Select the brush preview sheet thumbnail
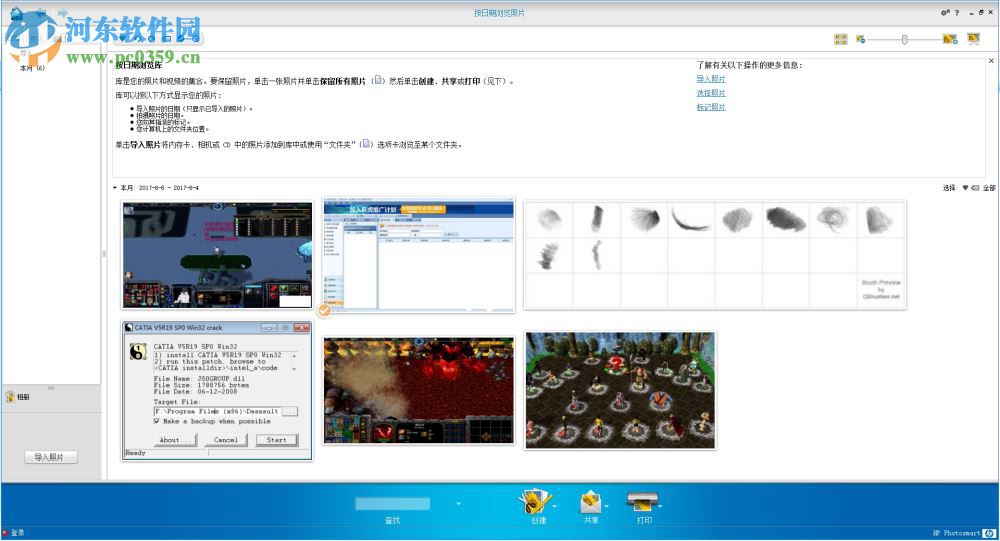The image size is (1000, 541). [714, 255]
